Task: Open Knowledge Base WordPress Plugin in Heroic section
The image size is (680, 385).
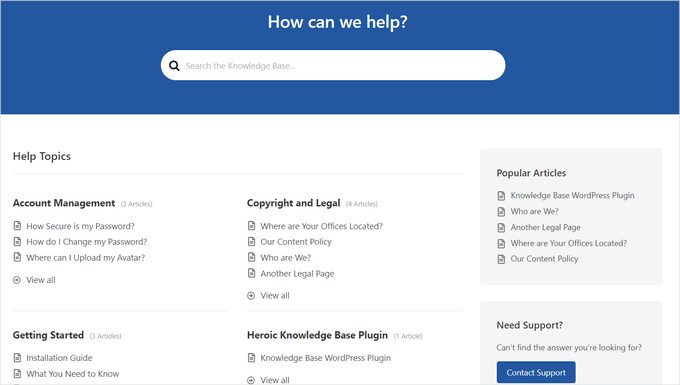Action: [x=325, y=358]
